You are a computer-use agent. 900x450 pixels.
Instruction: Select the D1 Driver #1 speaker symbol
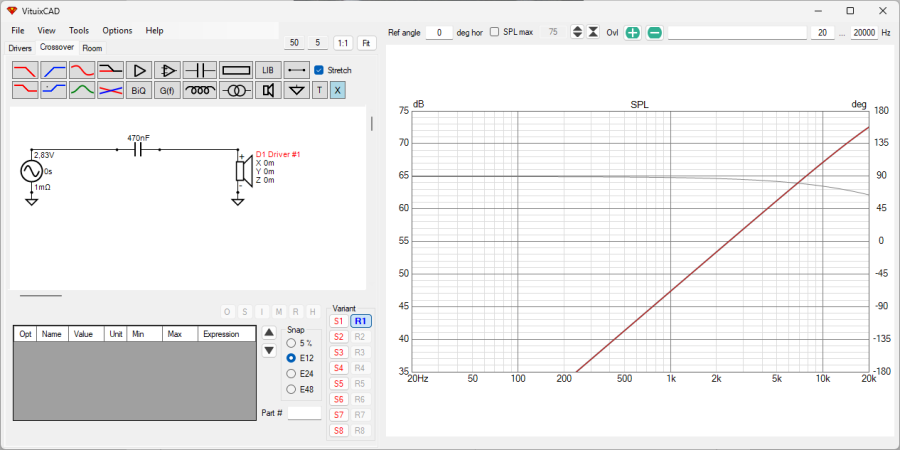tap(244, 171)
